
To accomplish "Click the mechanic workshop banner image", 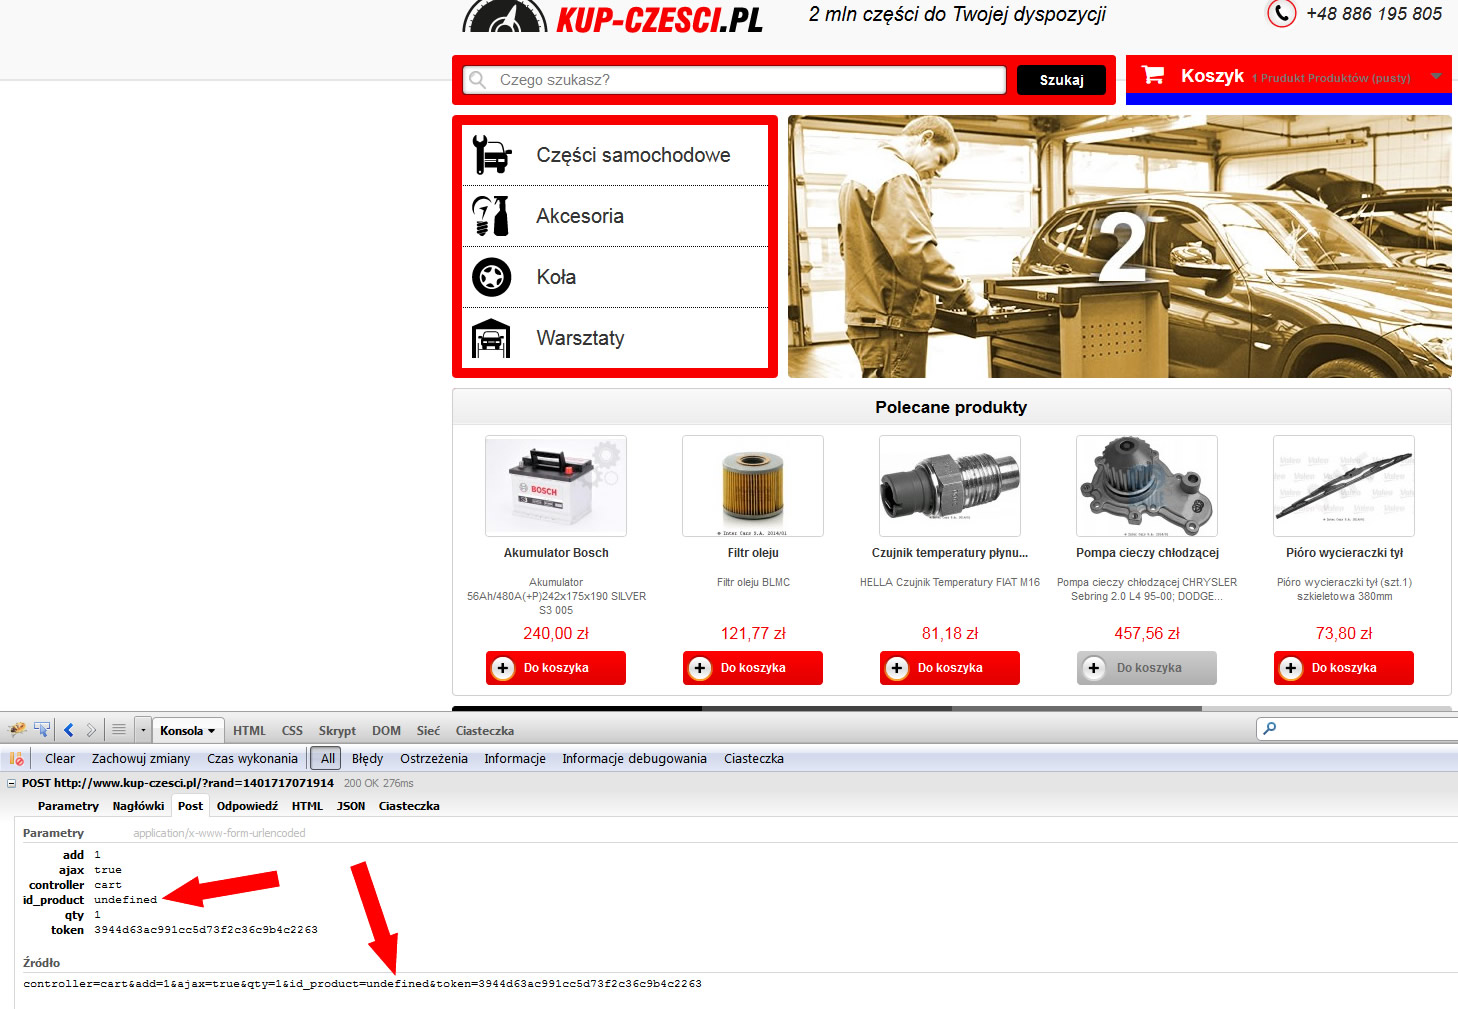I will click(1120, 246).
